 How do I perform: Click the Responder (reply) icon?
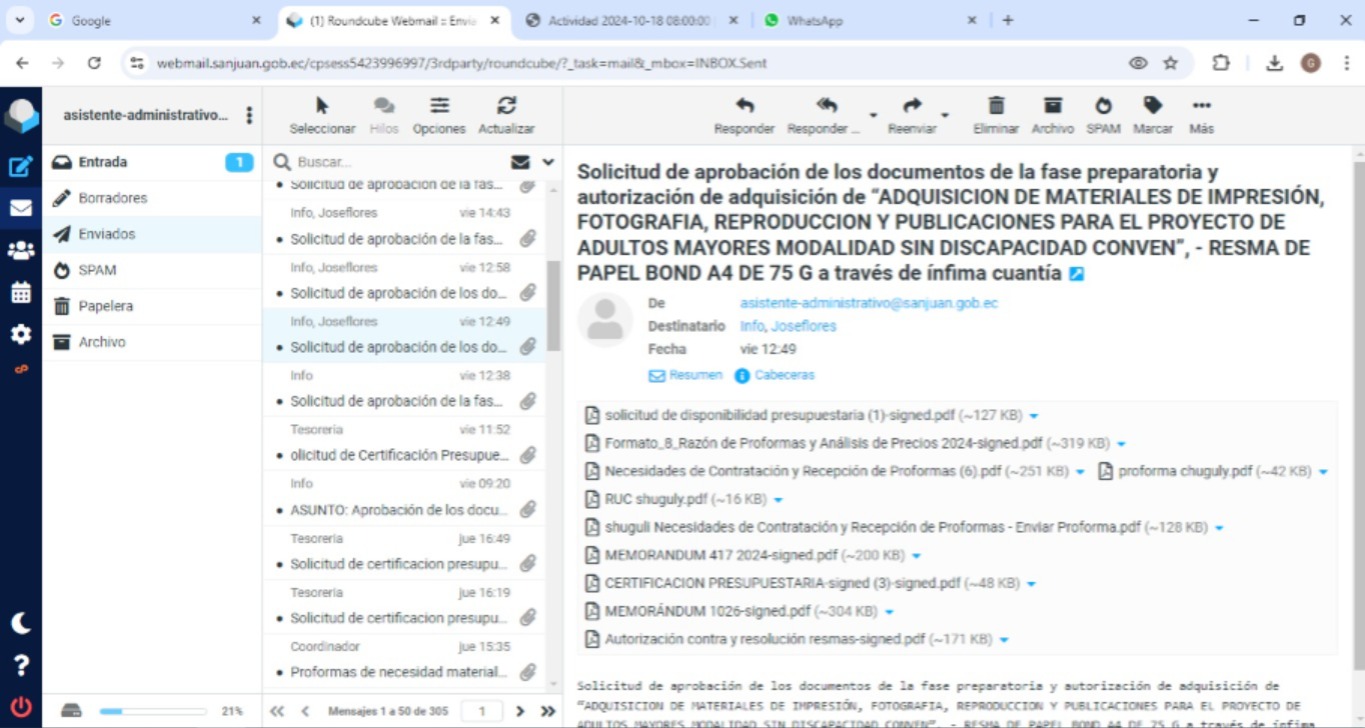pos(744,107)
